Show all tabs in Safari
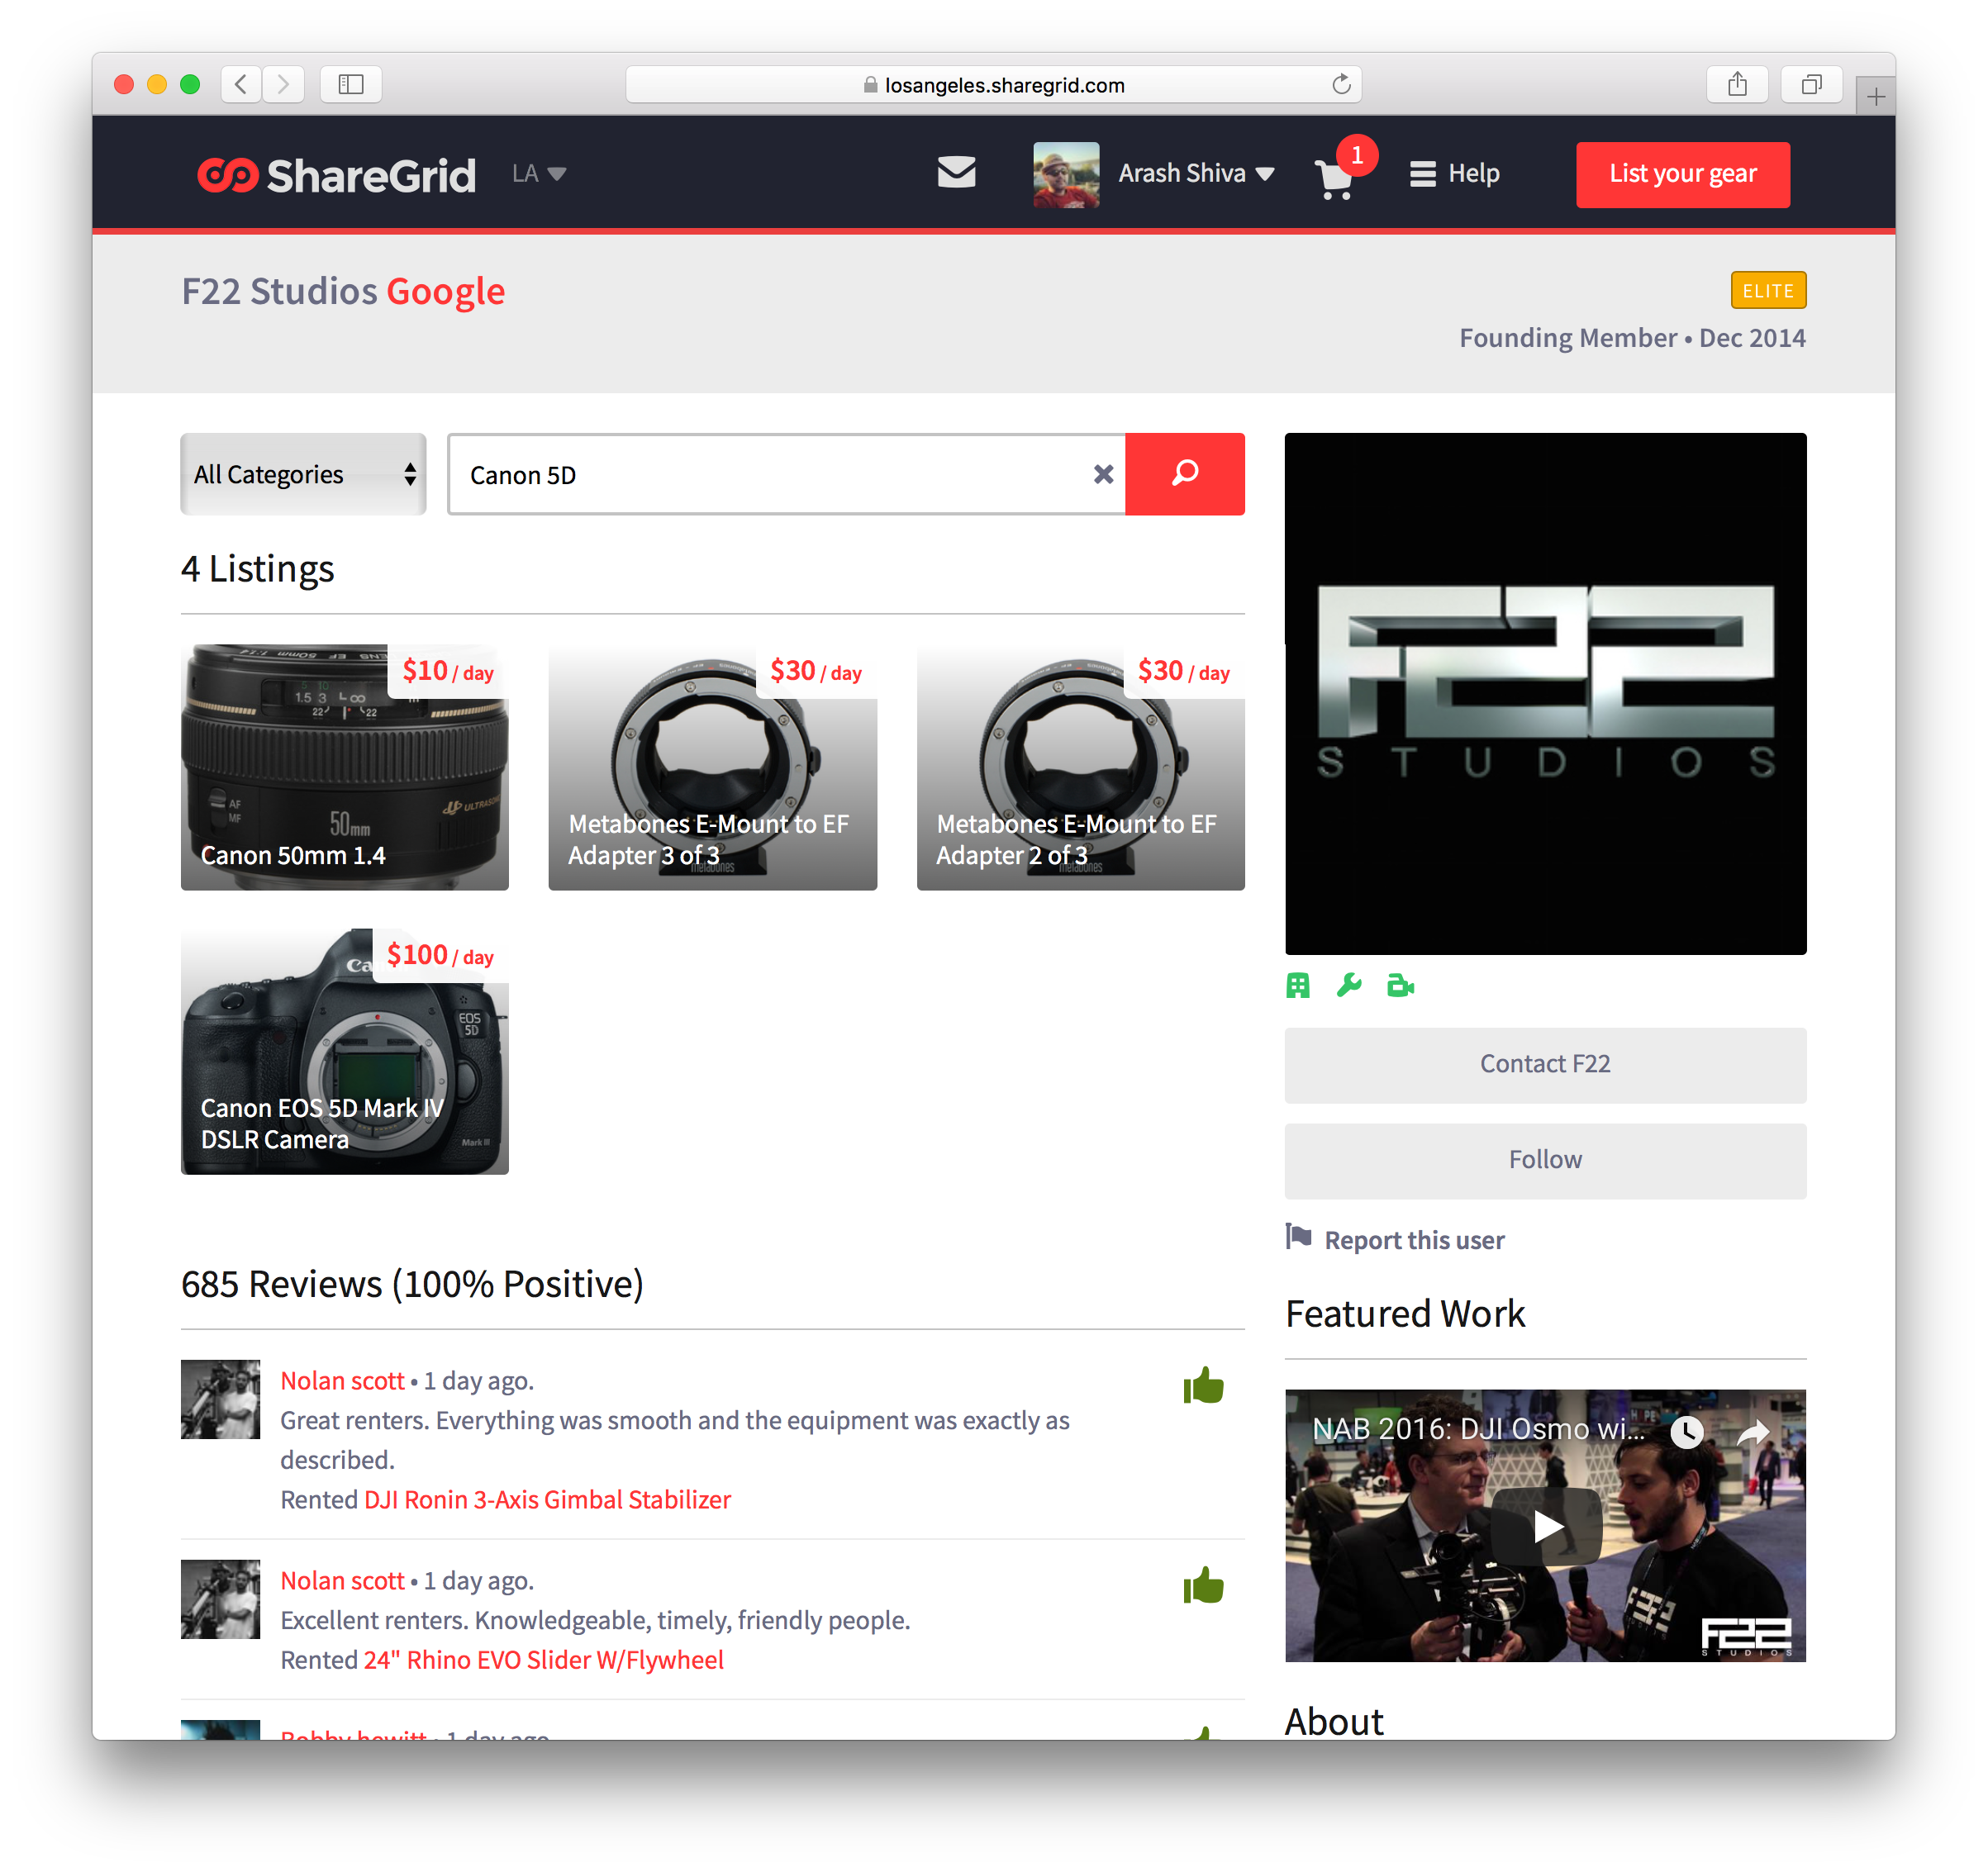1988x1872 pixels. [x=1811, y=84]
